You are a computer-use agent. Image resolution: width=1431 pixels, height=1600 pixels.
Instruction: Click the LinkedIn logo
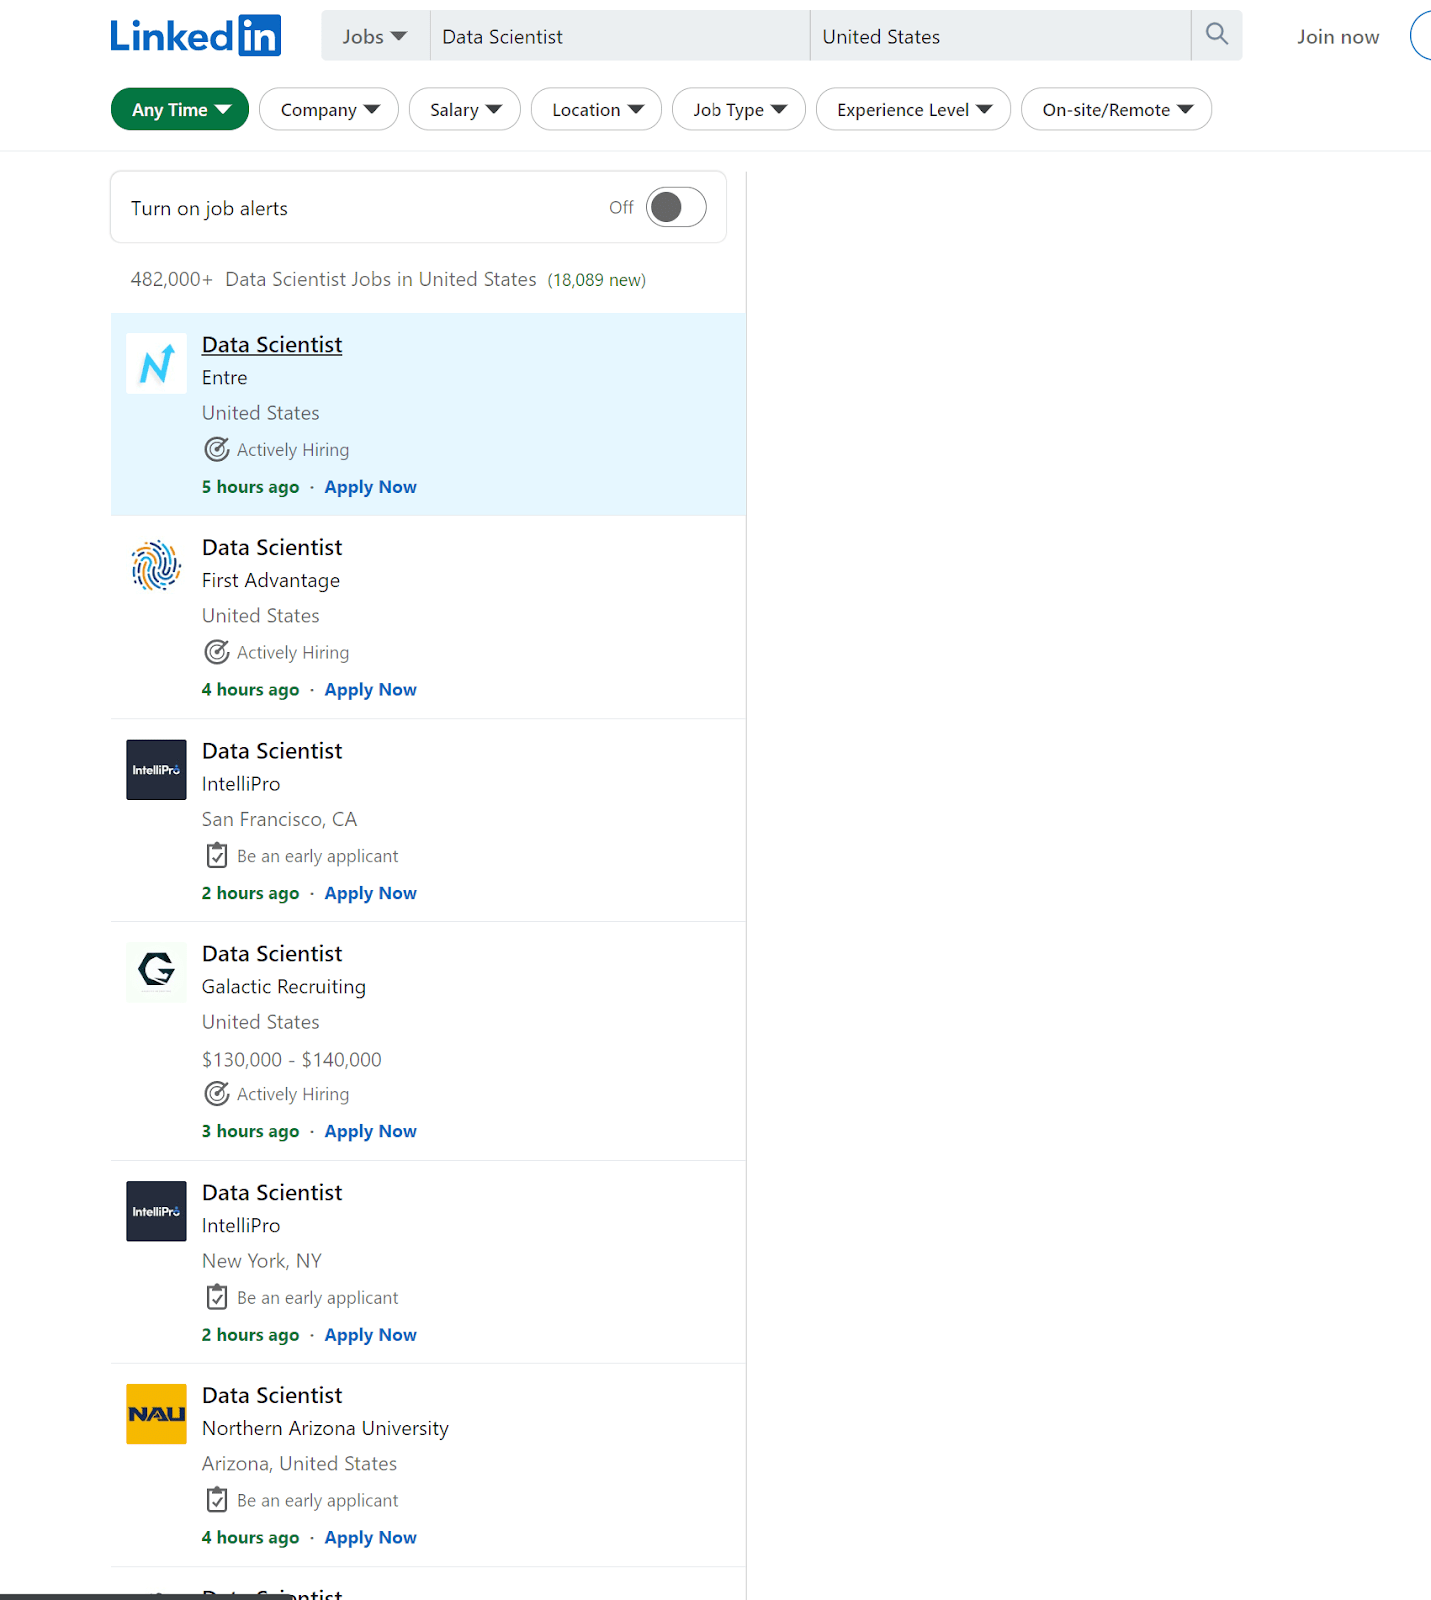point(196,36)
